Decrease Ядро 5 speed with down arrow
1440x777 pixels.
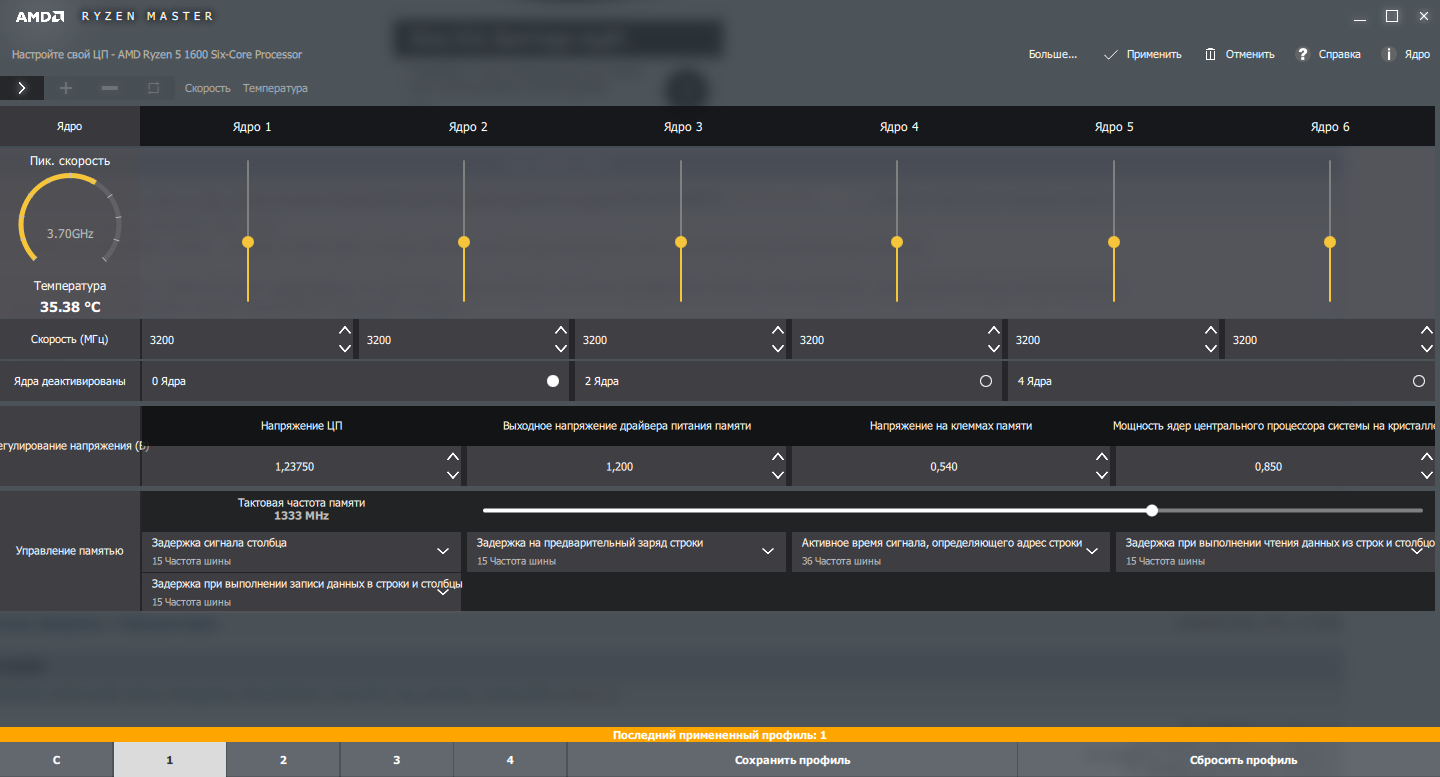pos(1210,348)
